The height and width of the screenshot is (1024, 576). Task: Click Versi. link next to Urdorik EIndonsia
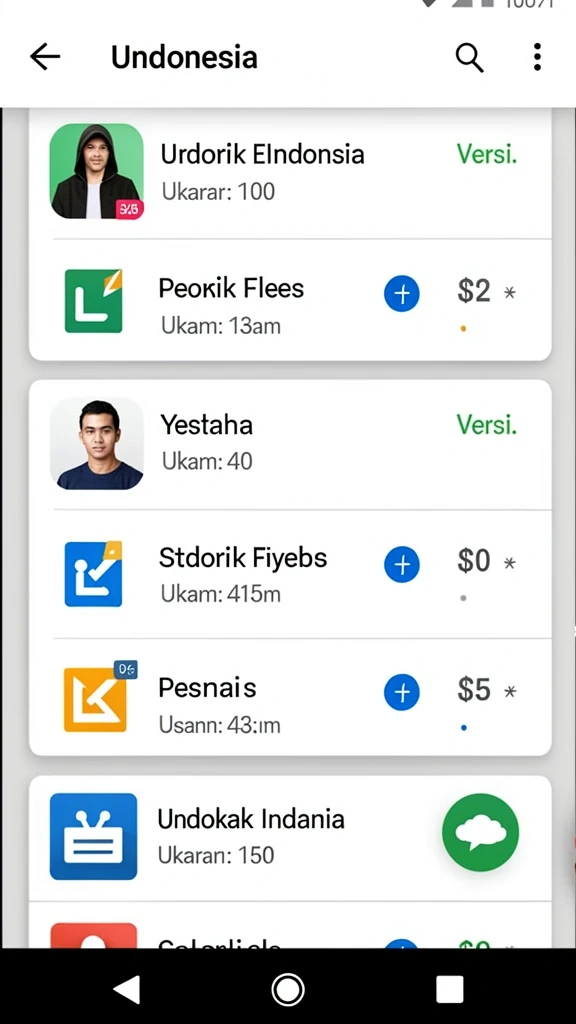pos(487,154)
